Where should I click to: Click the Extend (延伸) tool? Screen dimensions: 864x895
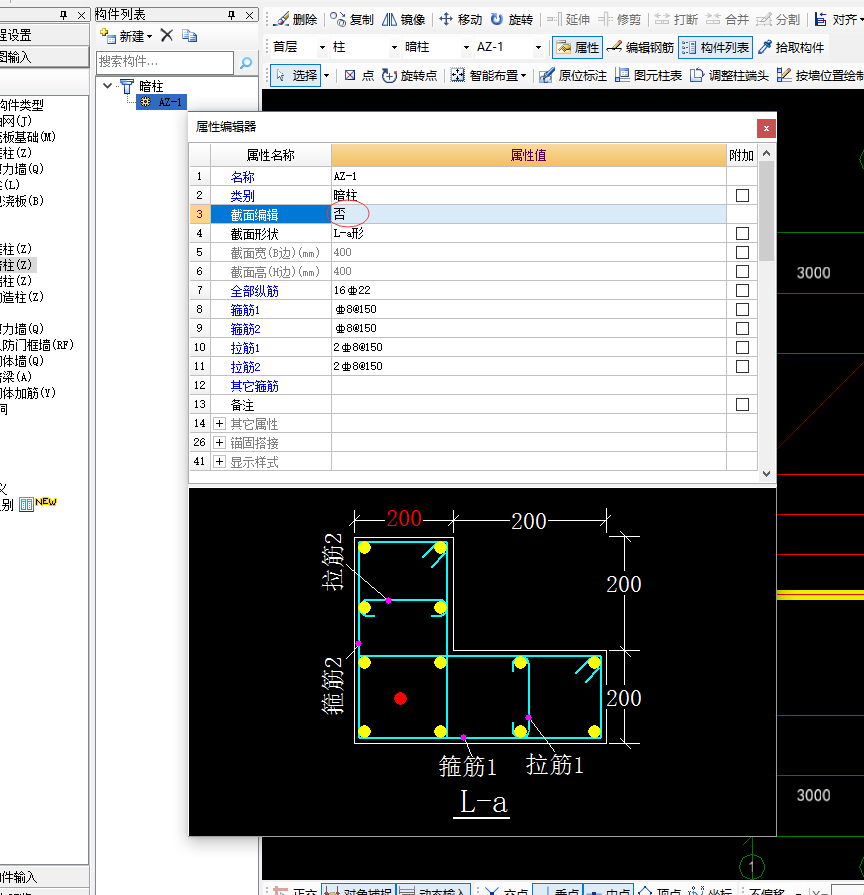click(x=568, y=19)
